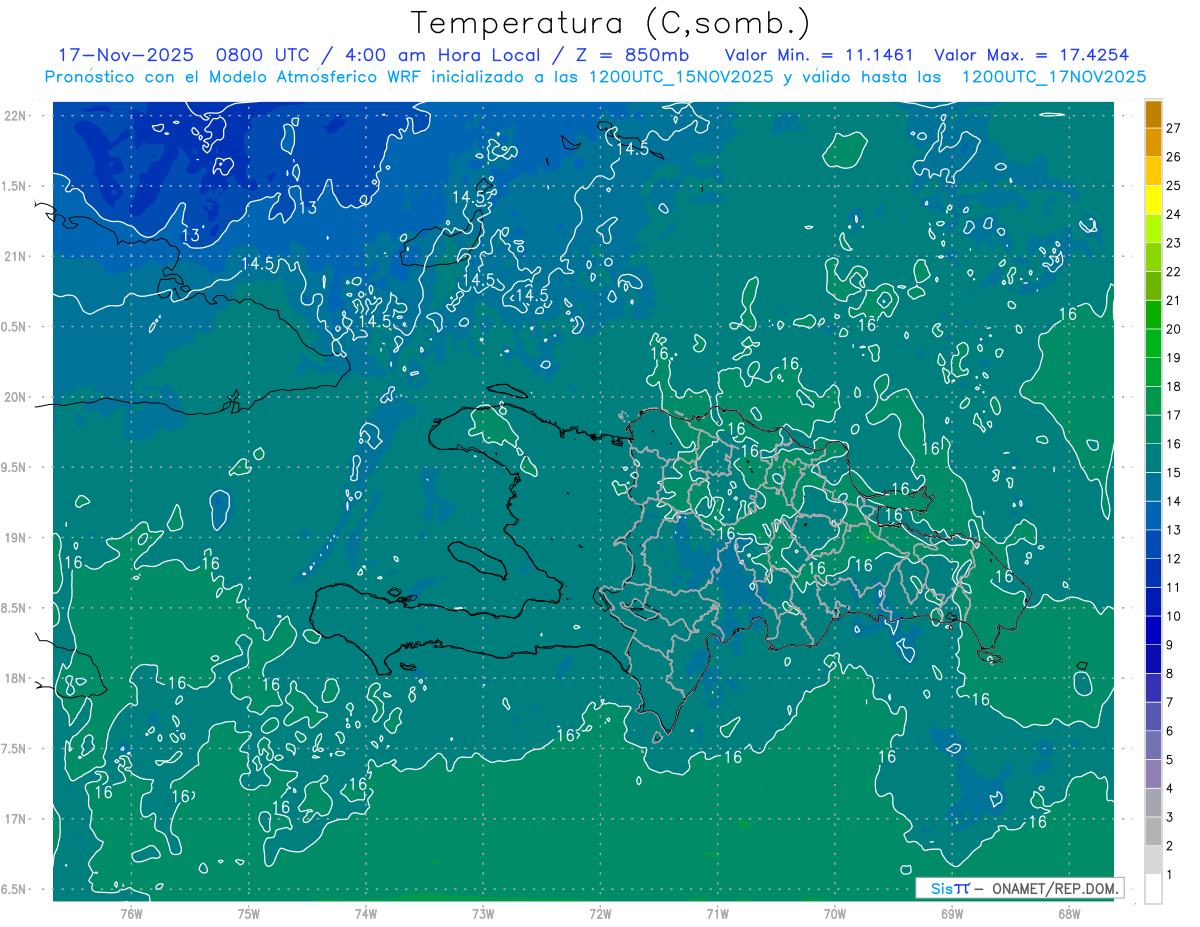The height and width of the screenshot is (927, 1200).
Task: Click the 68W longitude axis label
Action: tap(1069, 914)
